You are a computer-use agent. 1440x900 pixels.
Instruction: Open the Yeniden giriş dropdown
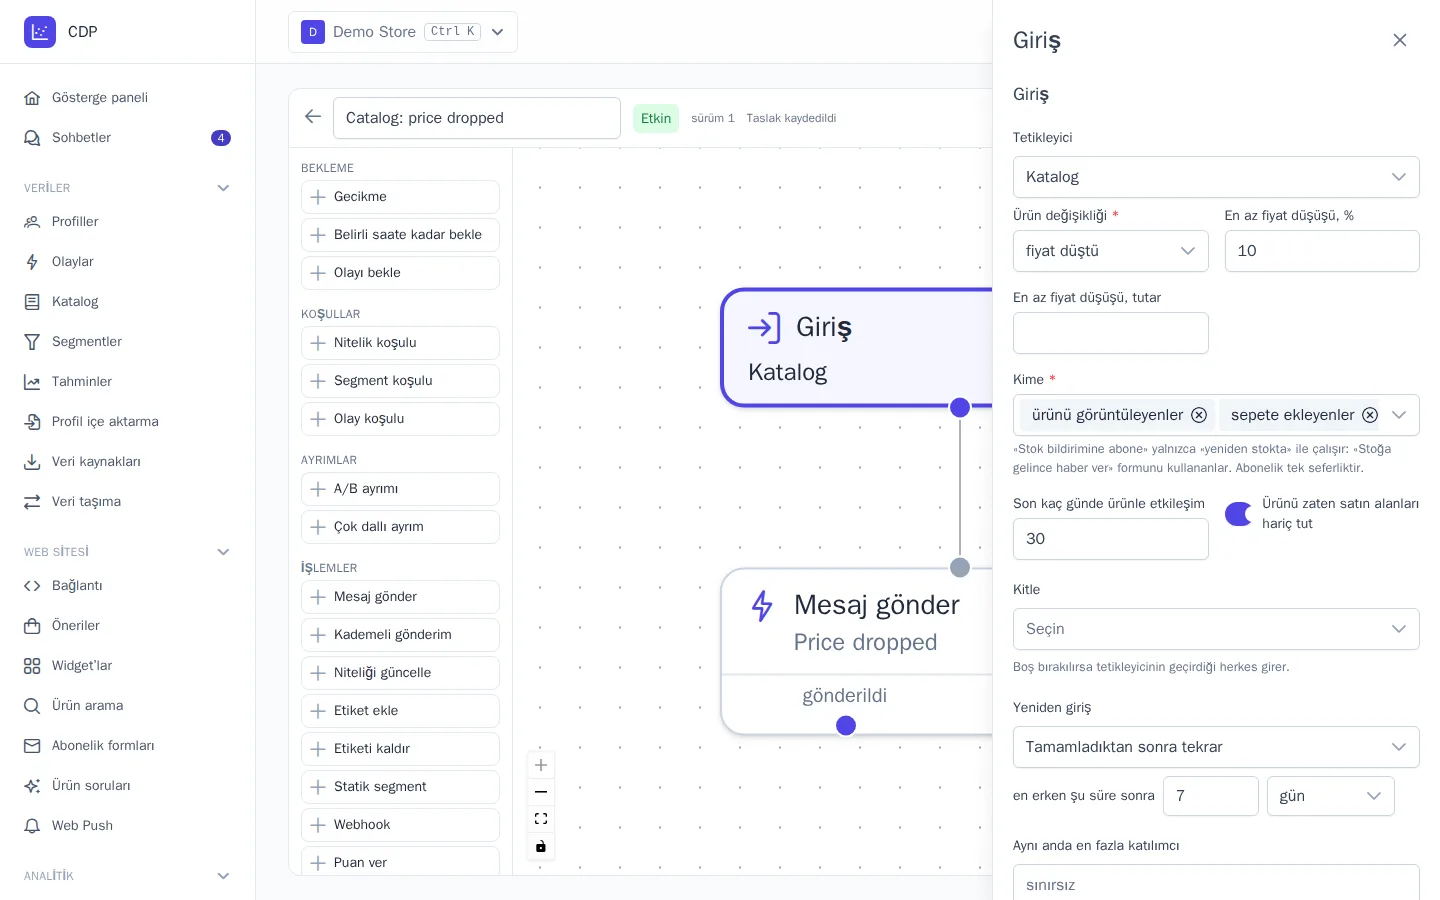click(x=1216, y=747)
